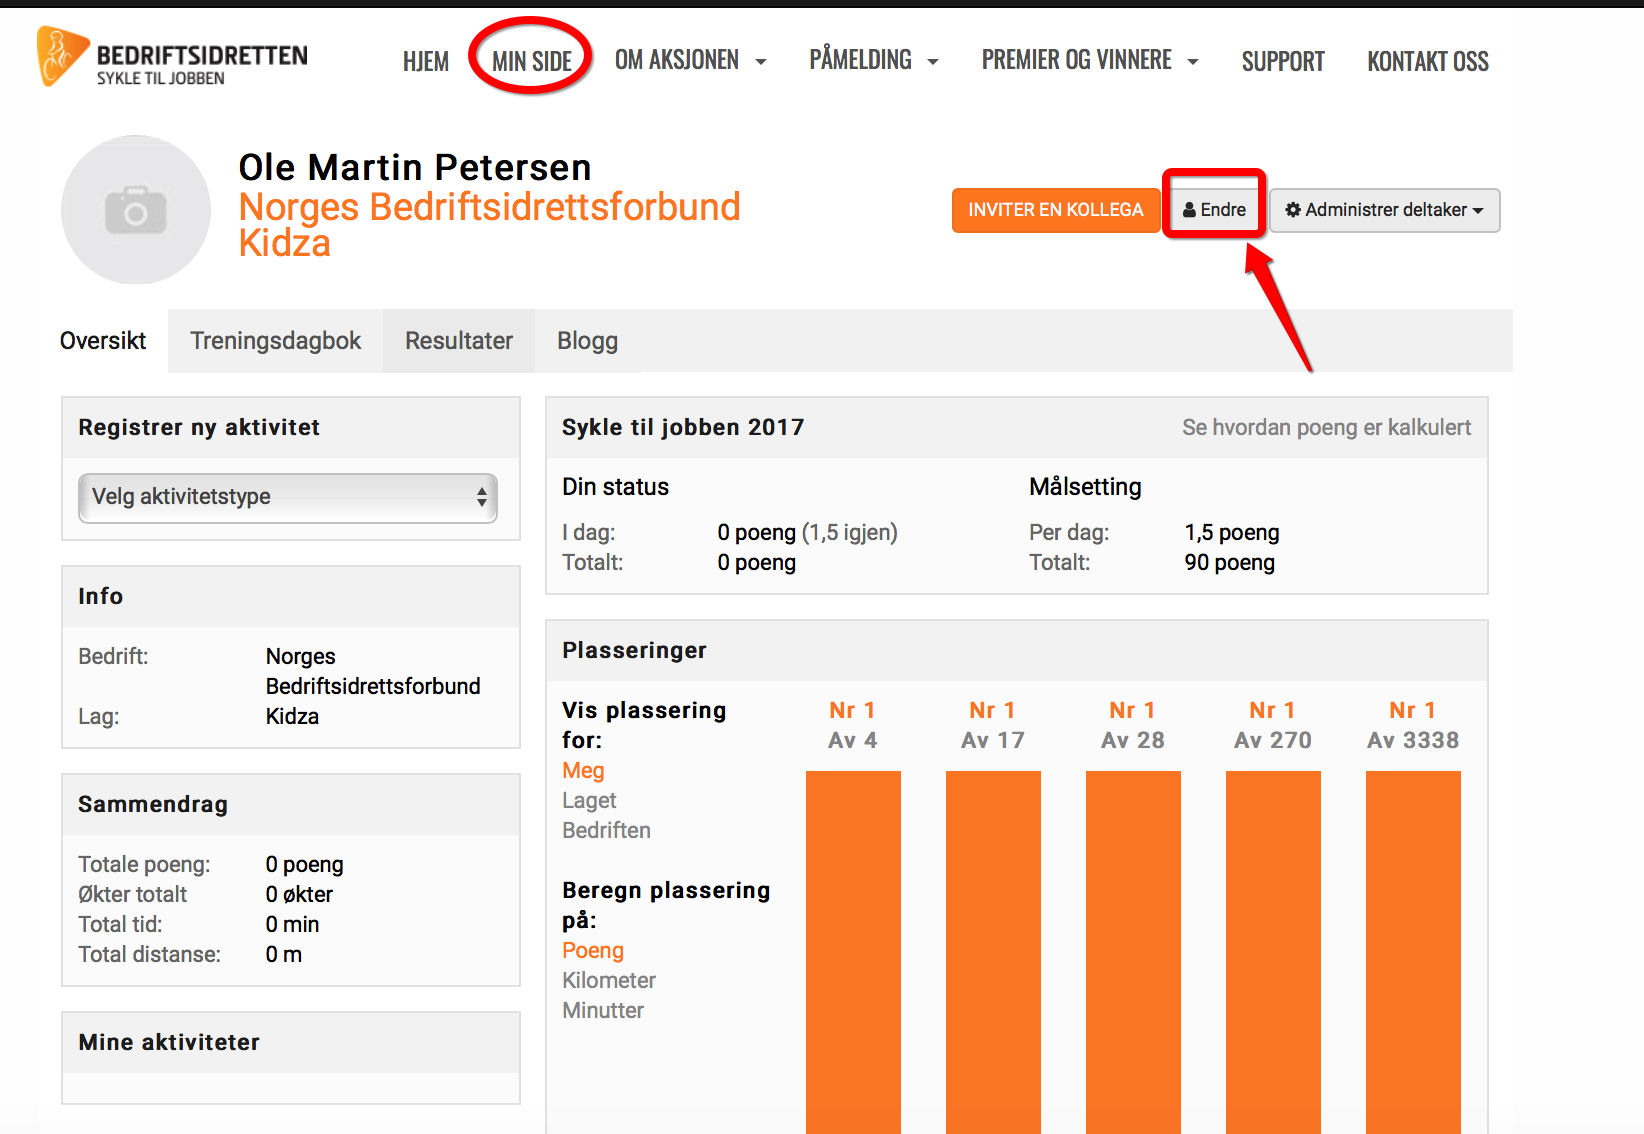Click the profile photo camera placeholder
The width and height of the screenshot is (1644, 1134).
click(136, 210)
